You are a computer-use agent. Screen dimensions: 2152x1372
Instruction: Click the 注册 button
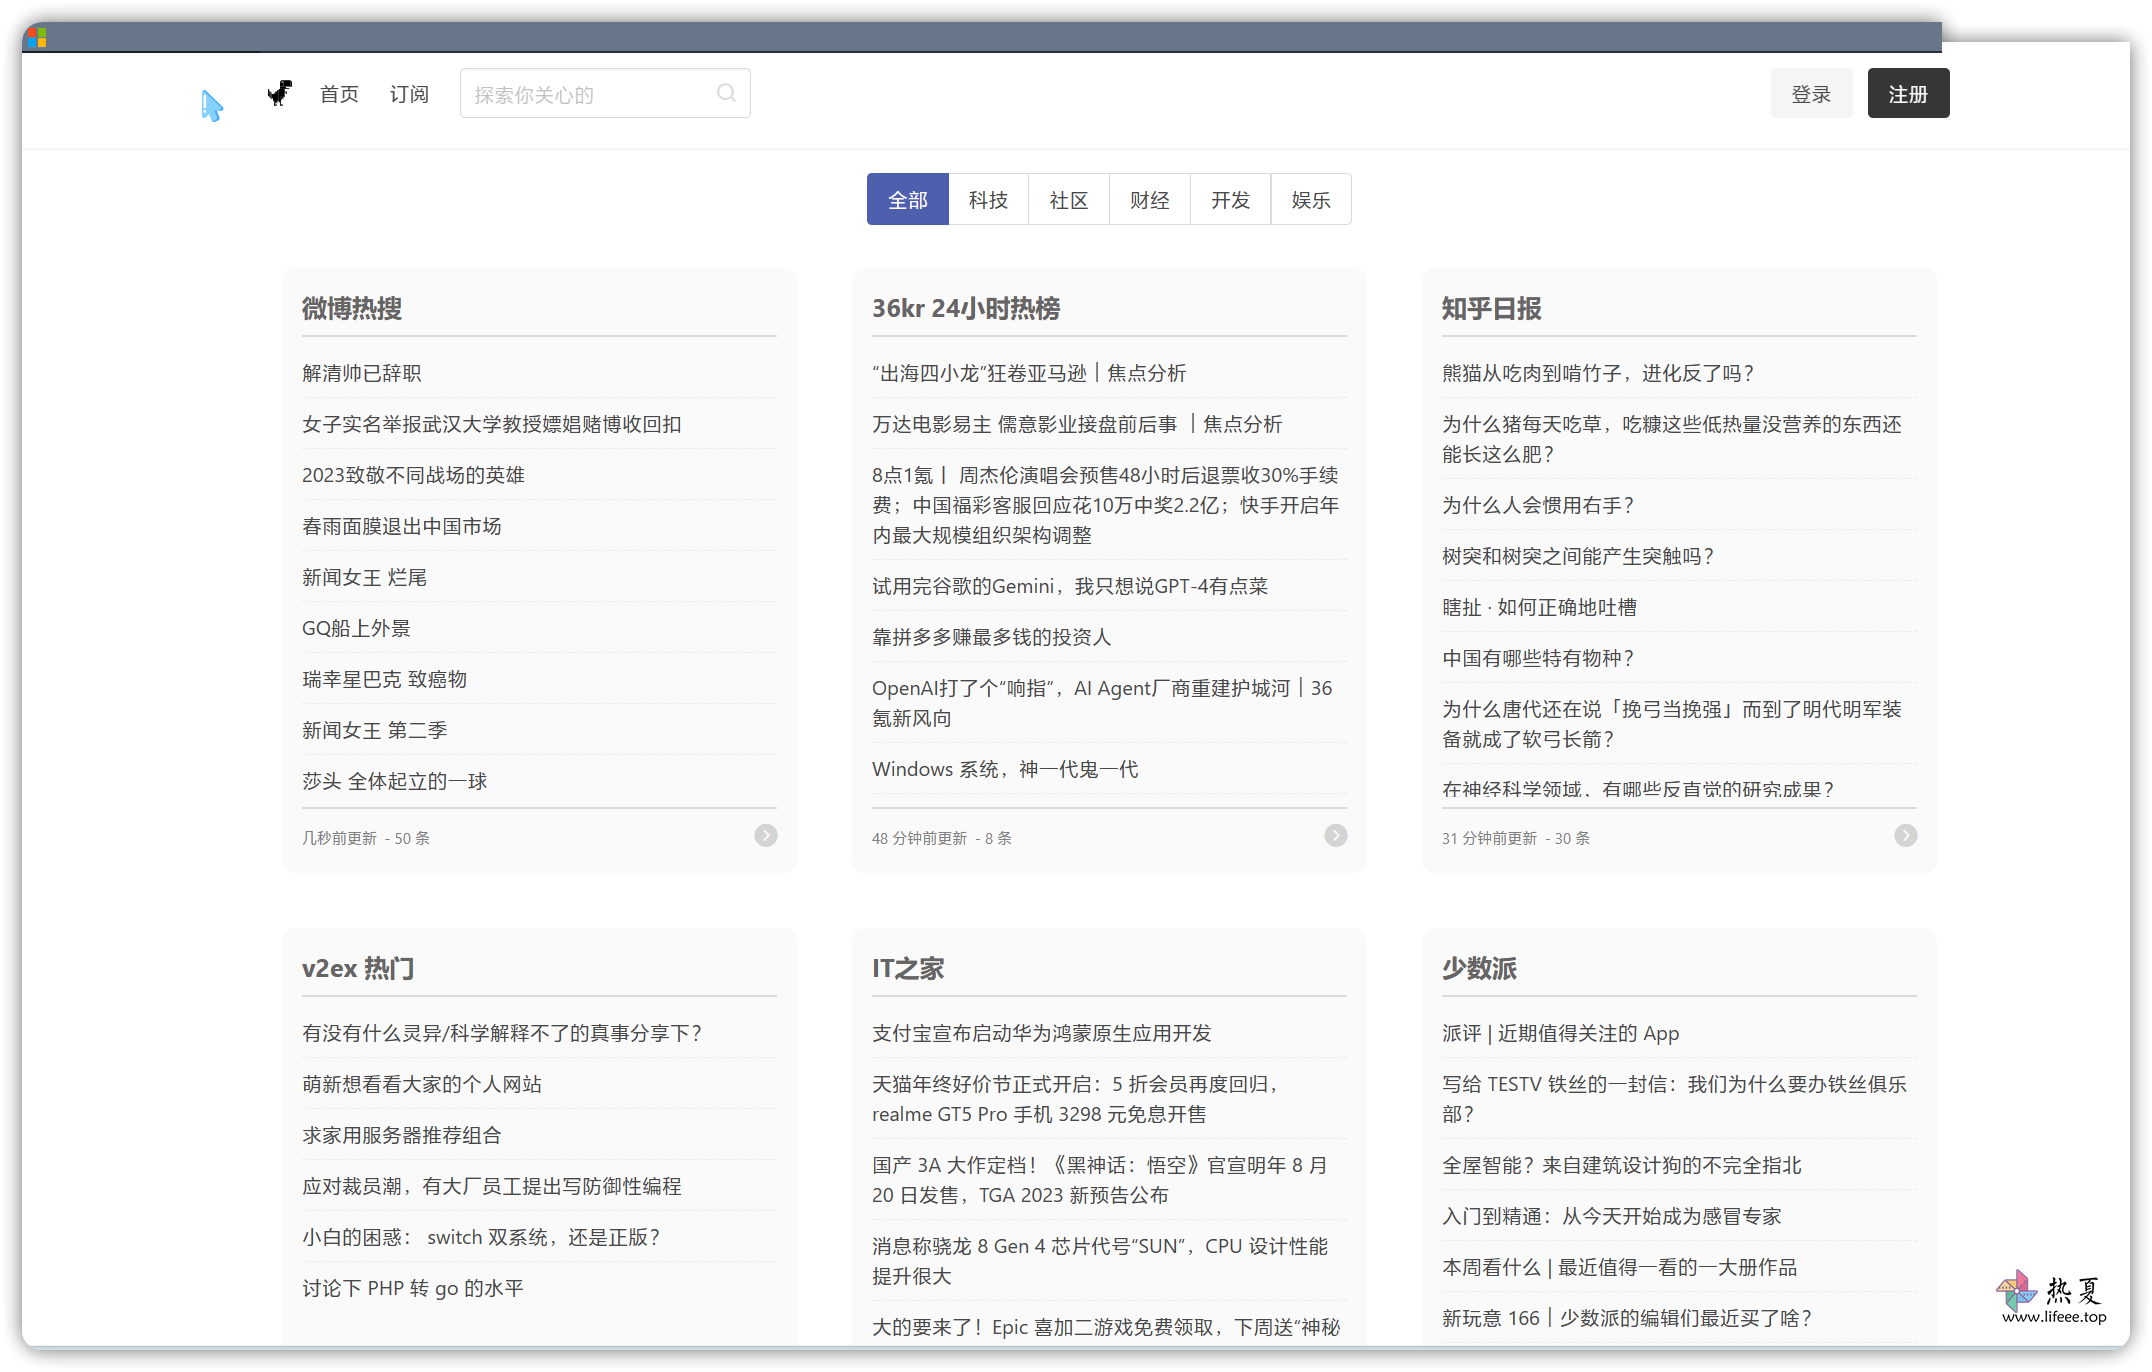[x=1908, y=93]
